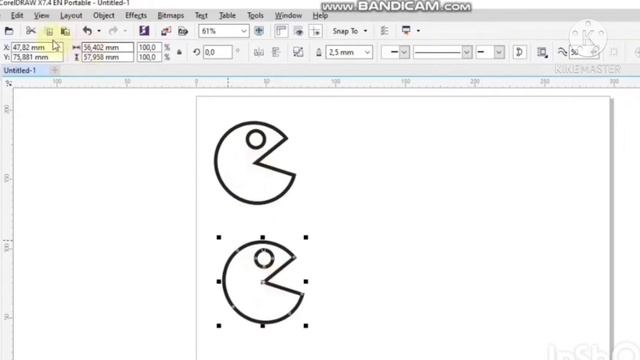Click the upper Pac-Man shape outline
This screenshot has width=640, height=360.
click(x=215, y=162)
